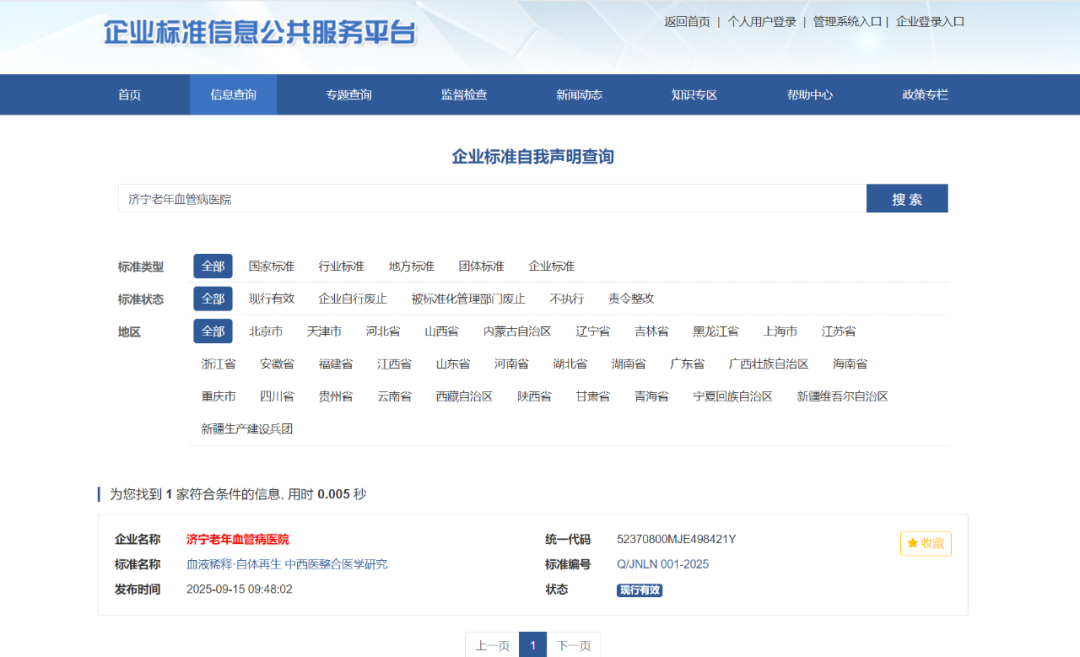Click page number 1 in pagination
The image size is (1080, 657).
pyautogui.click(x=532, y=645)
